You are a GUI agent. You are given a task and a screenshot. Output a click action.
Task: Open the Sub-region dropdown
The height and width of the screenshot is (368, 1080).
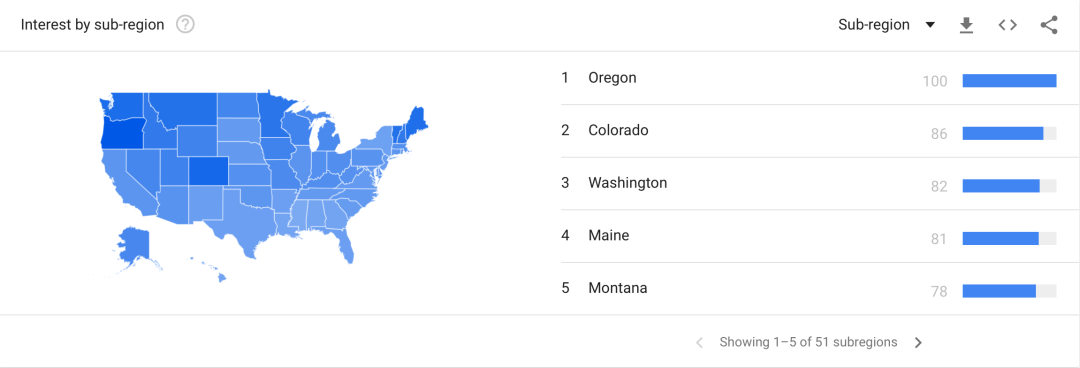click(x=886, y=25)
